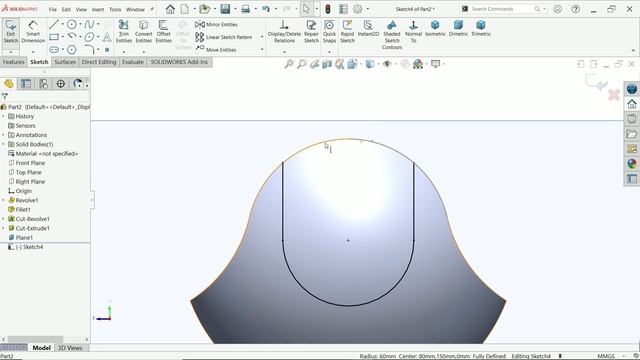Click the Home icon in top toolbar
The image size is (640, 360).
170,9
